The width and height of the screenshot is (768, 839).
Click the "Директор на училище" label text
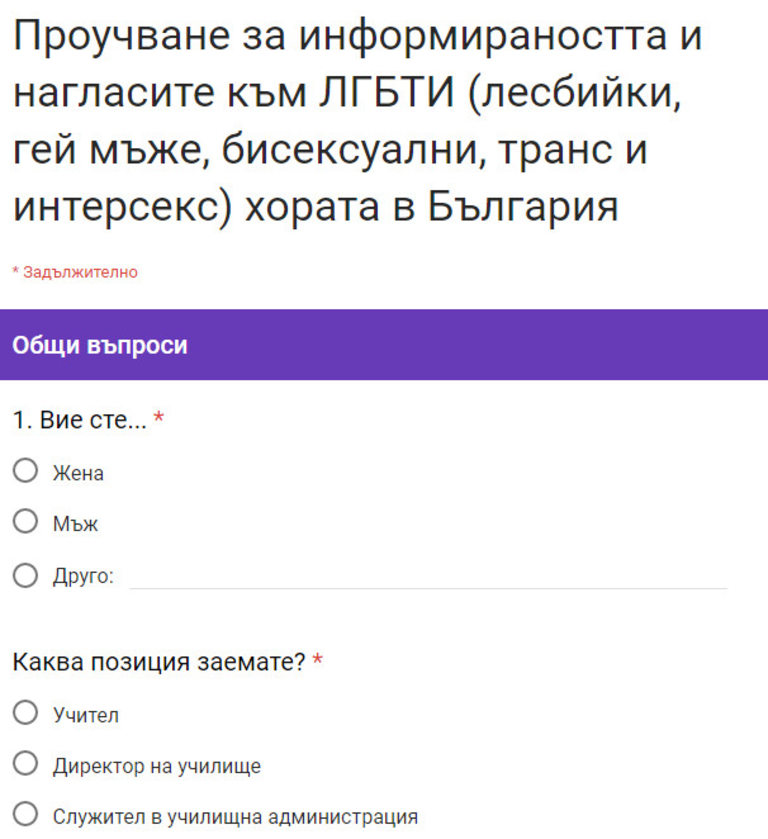tap(156, 767)
